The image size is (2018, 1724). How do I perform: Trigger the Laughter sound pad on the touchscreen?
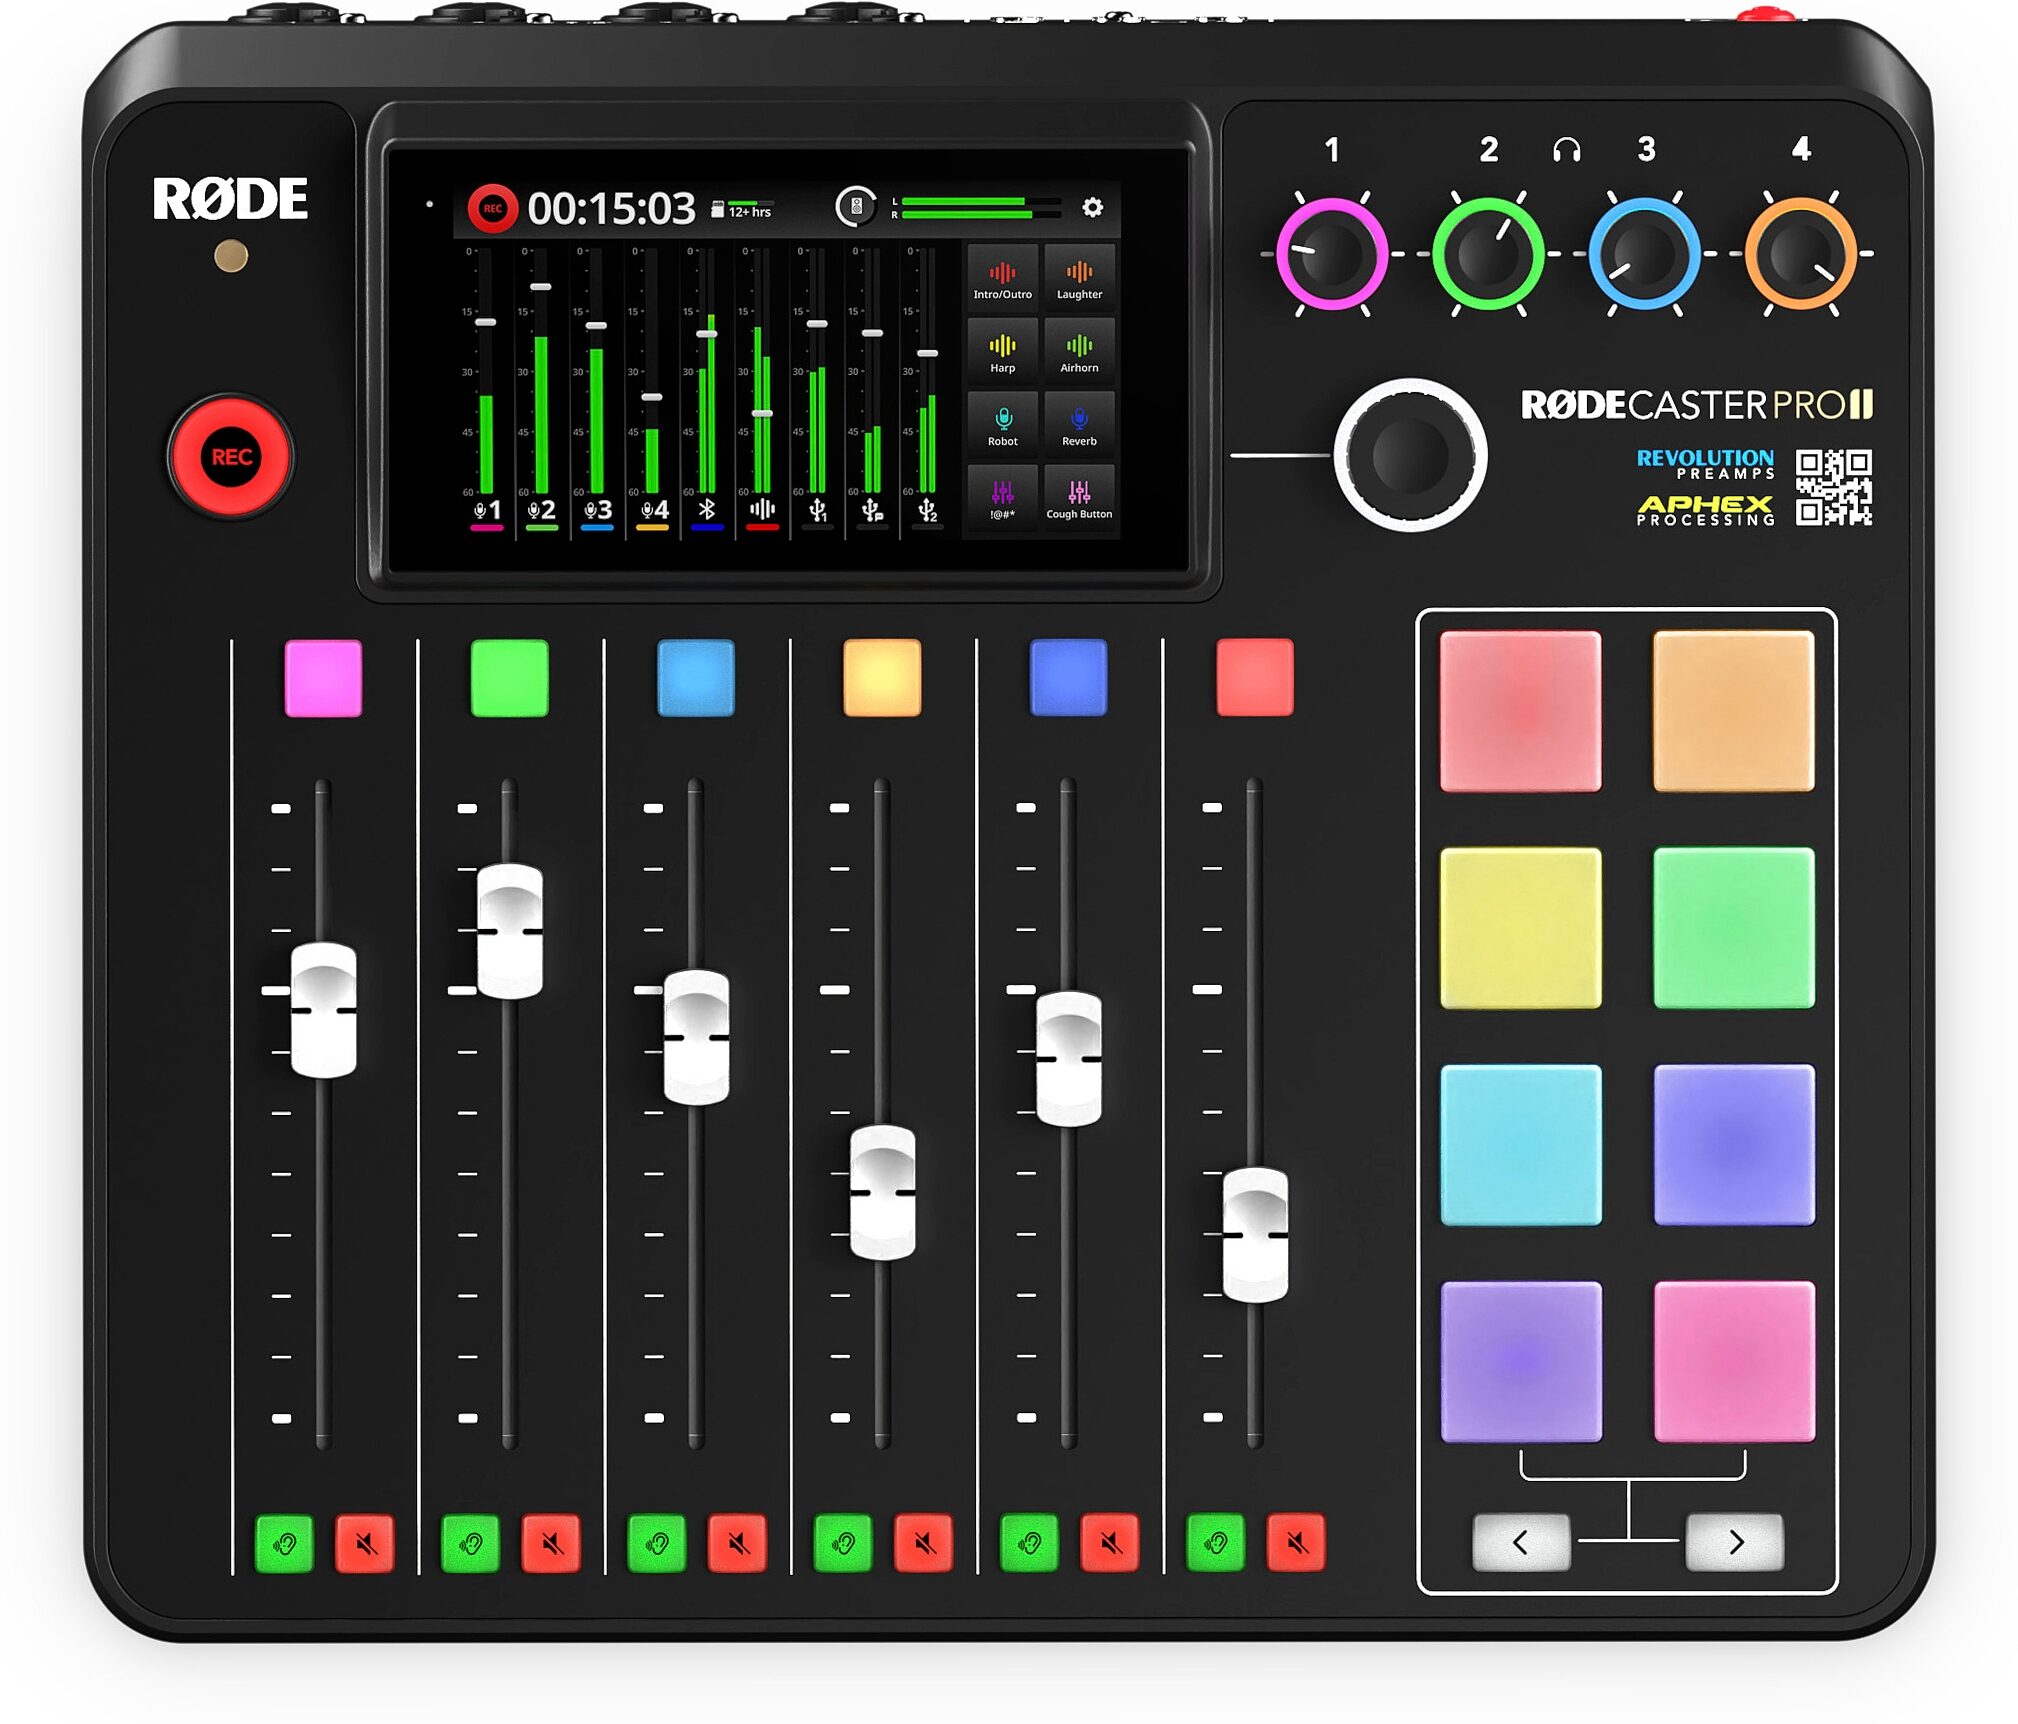(1079, 279)
